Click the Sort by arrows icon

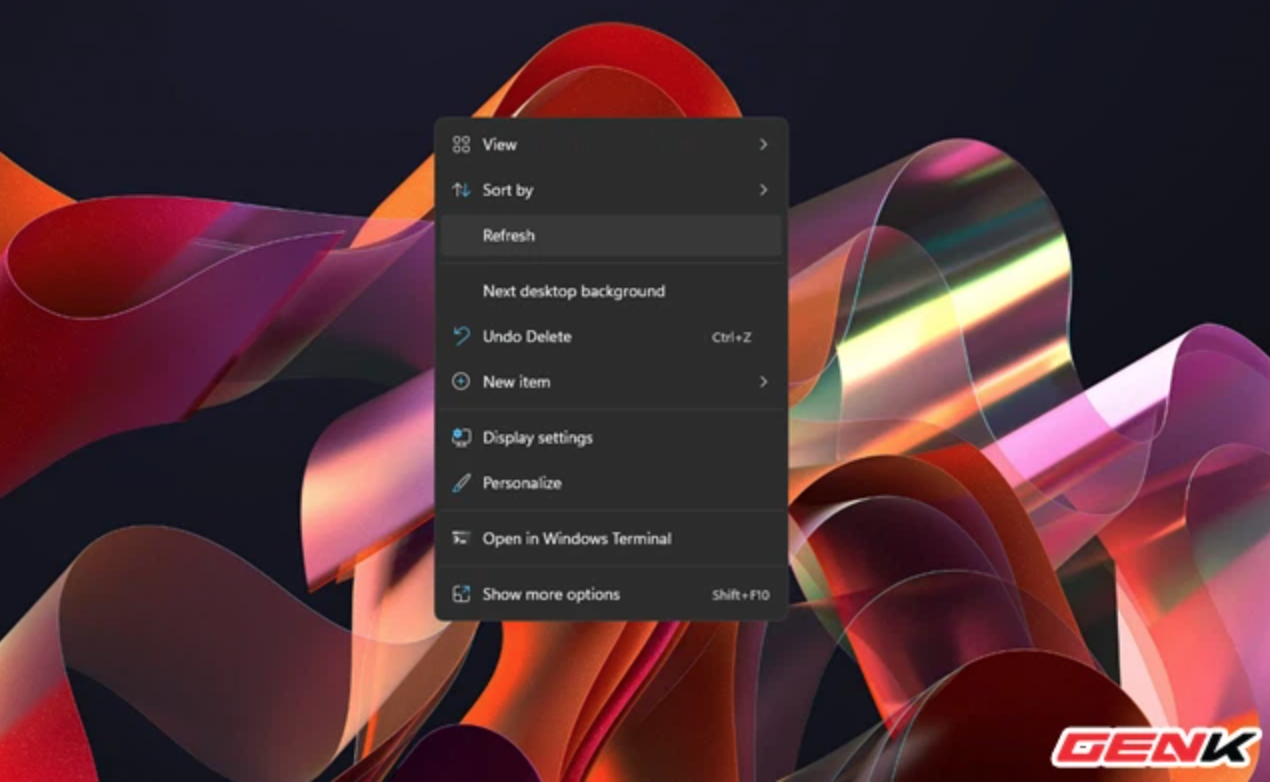[x=461, y=190]
